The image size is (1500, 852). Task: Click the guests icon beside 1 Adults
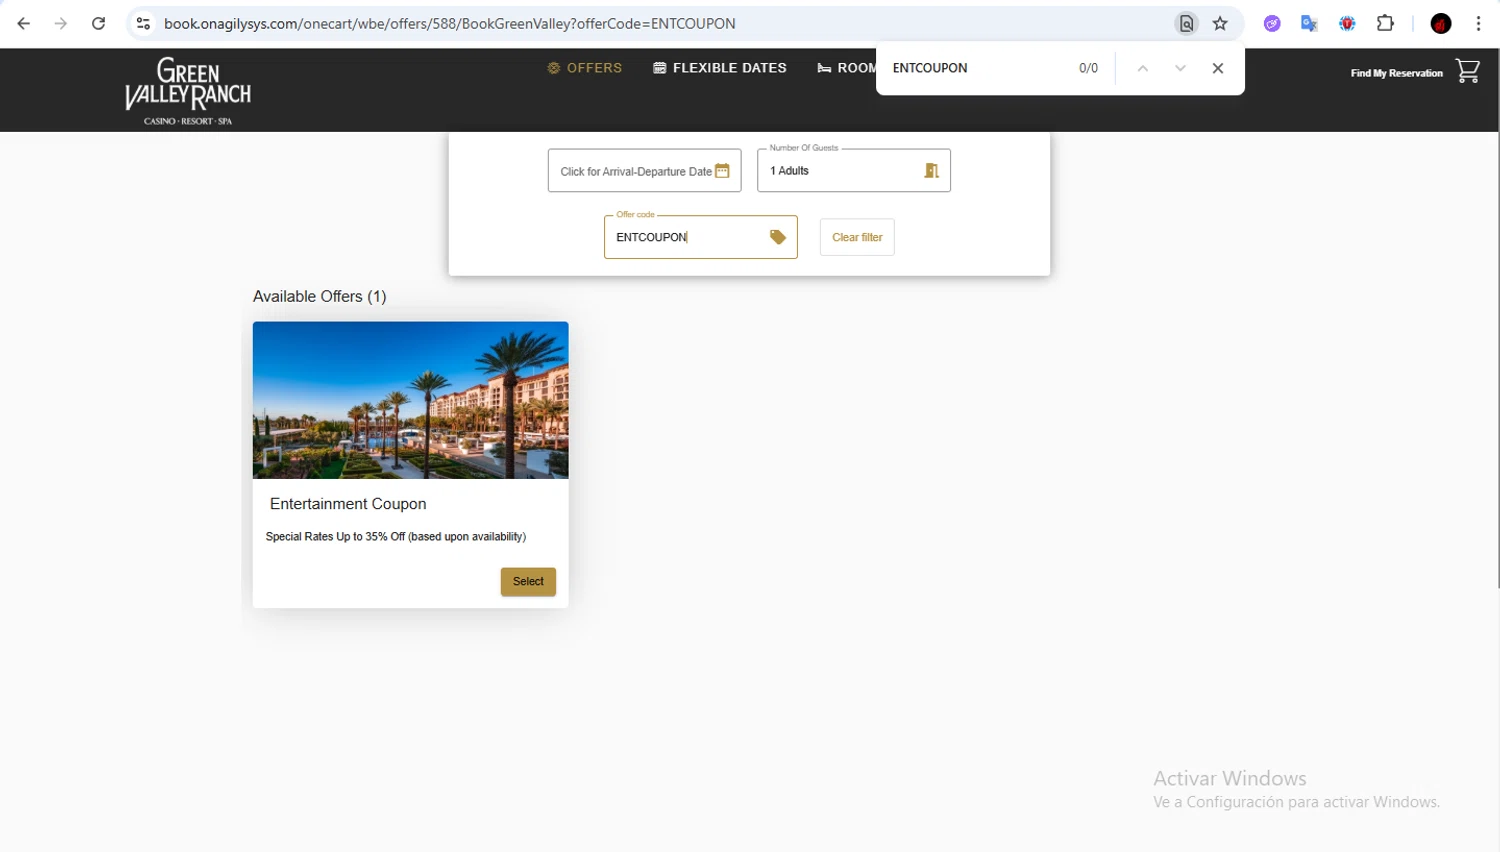tap(931, 171)
